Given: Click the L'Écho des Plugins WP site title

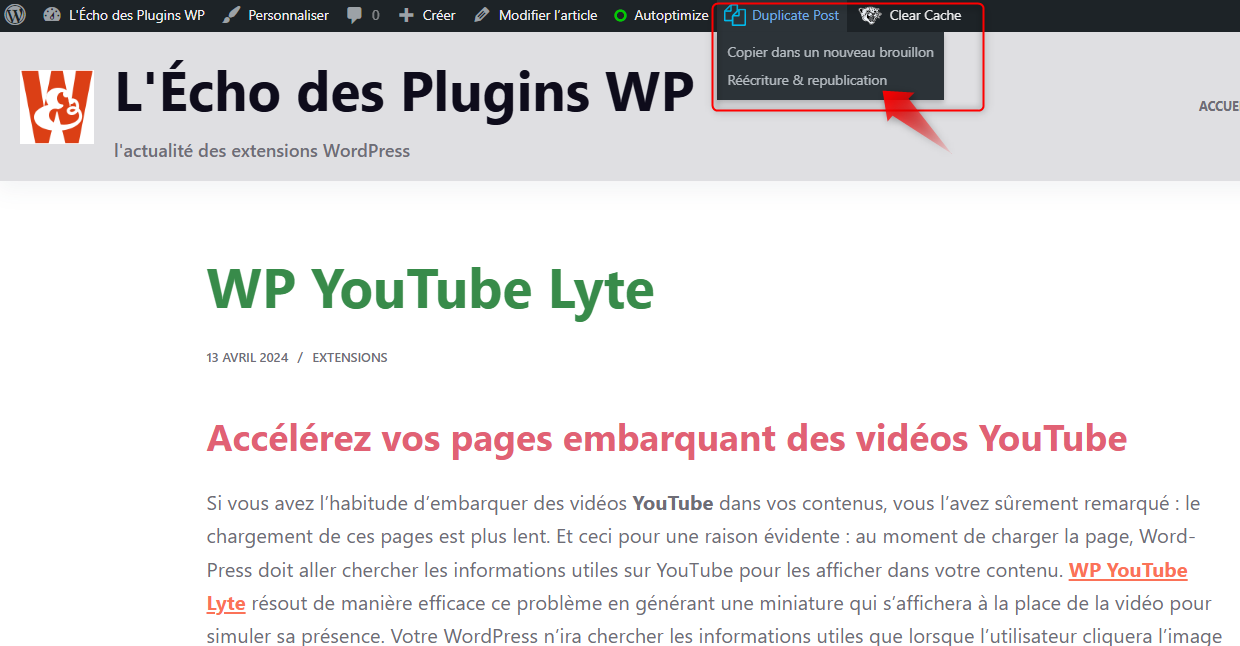Looking at the screenshot, I should coord(405,93).
